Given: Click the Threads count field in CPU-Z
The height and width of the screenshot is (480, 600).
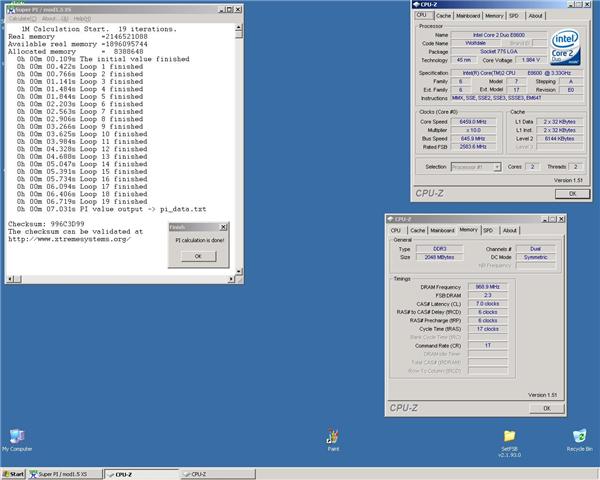Looking at the screenshot, I should pyautogui.click(x=576, y=167).
